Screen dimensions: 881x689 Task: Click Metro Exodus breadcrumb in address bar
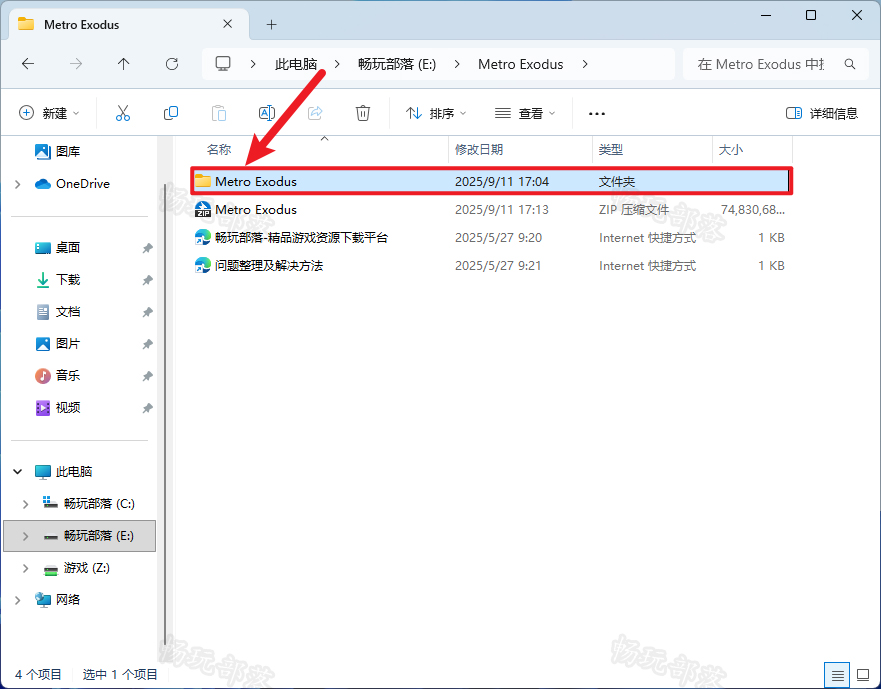[x=521, y=64]
